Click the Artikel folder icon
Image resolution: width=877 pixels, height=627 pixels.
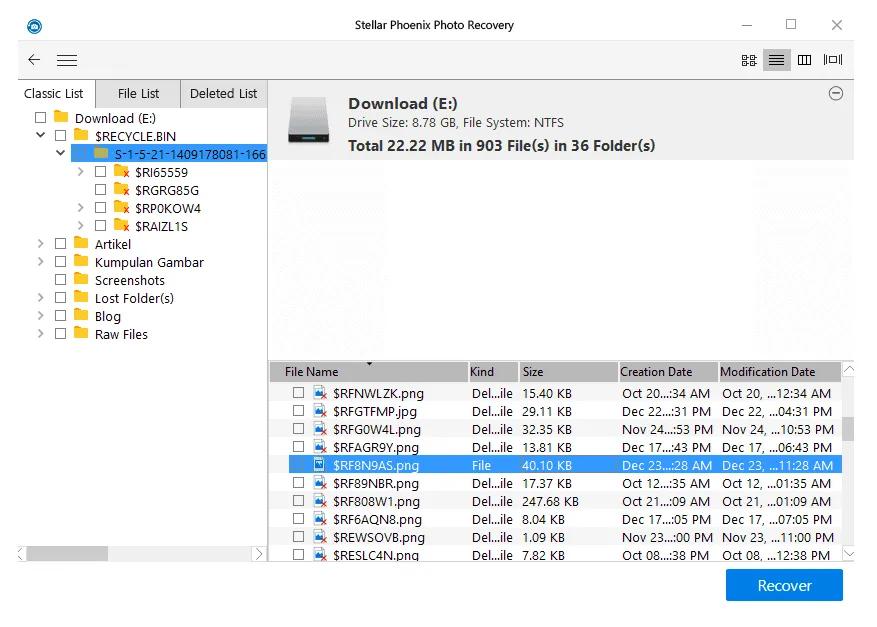[x=81, y=243]
